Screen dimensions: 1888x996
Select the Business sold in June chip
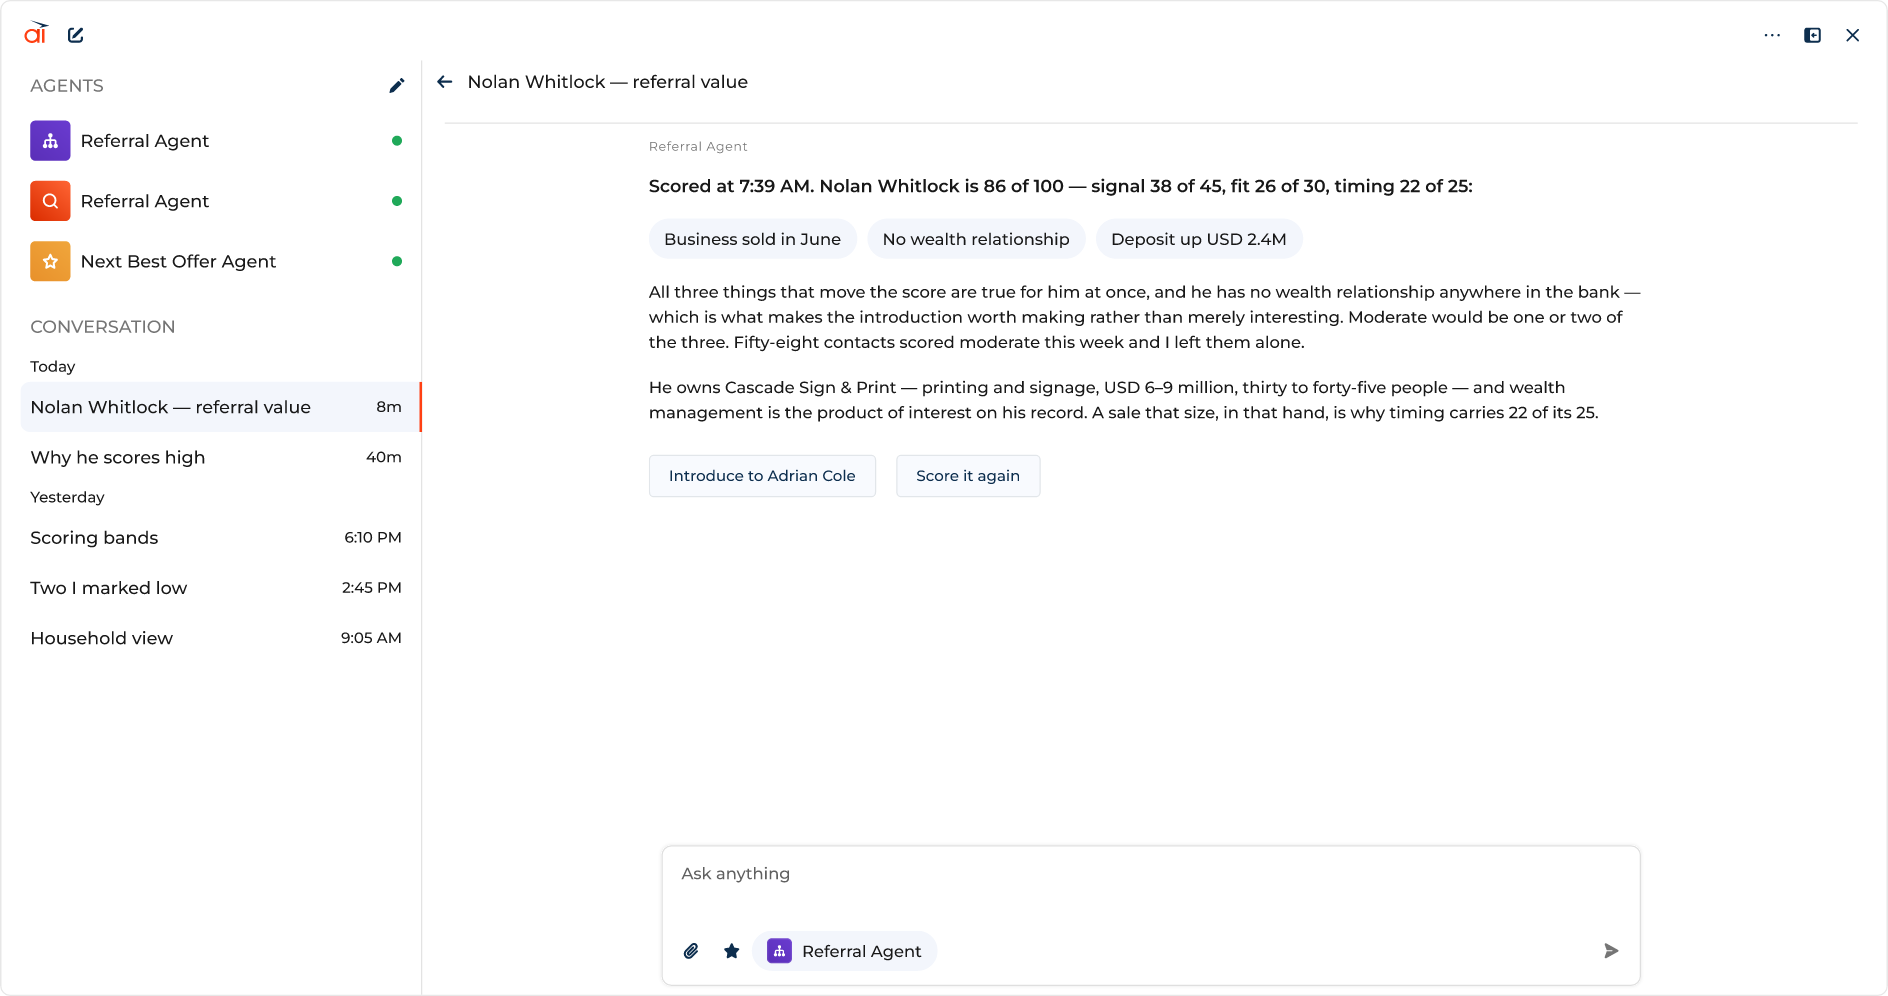[x=753, y=239]
